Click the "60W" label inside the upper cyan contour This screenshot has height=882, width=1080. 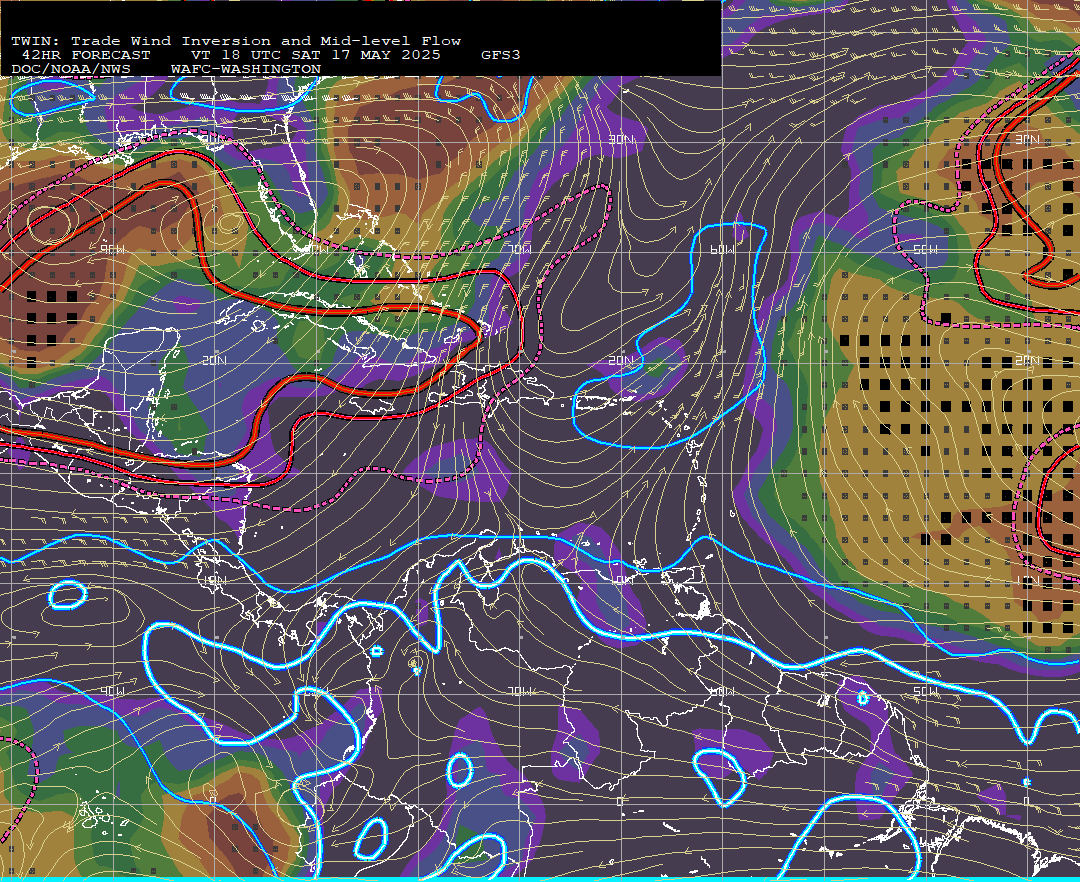point(723,249)
